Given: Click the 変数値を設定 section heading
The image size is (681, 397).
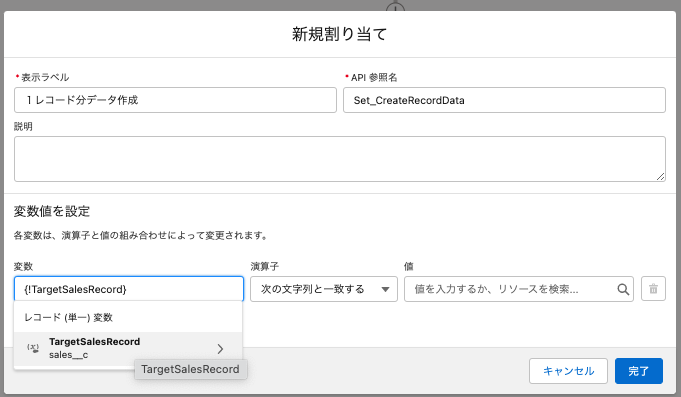Looking at the screenshot, I should 52,212.
